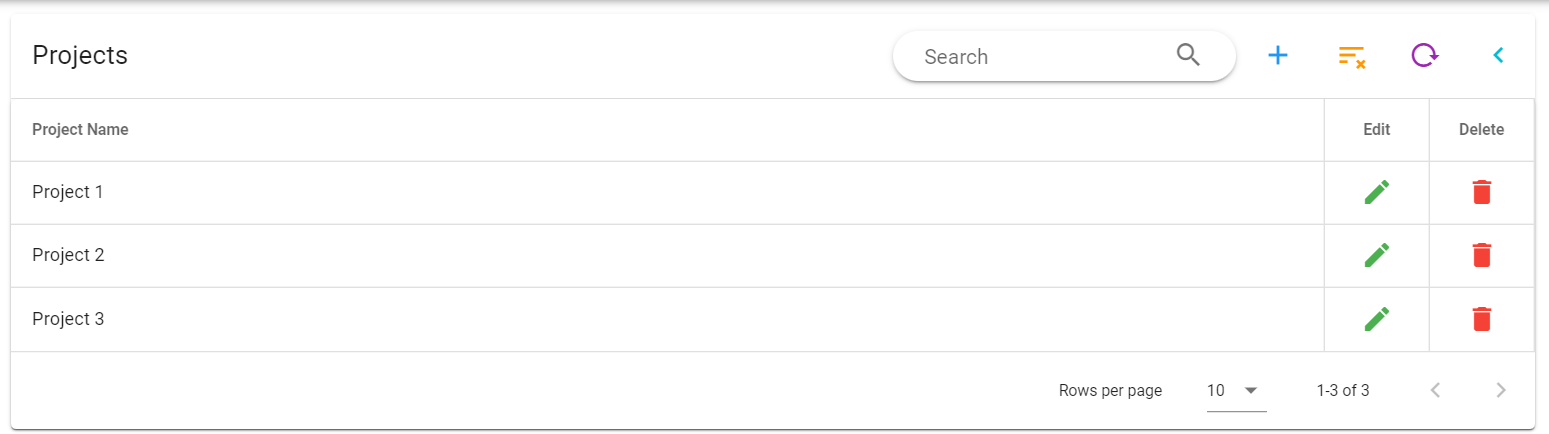
Task: Go to the next page of projects
Action: coord(1500,391)
